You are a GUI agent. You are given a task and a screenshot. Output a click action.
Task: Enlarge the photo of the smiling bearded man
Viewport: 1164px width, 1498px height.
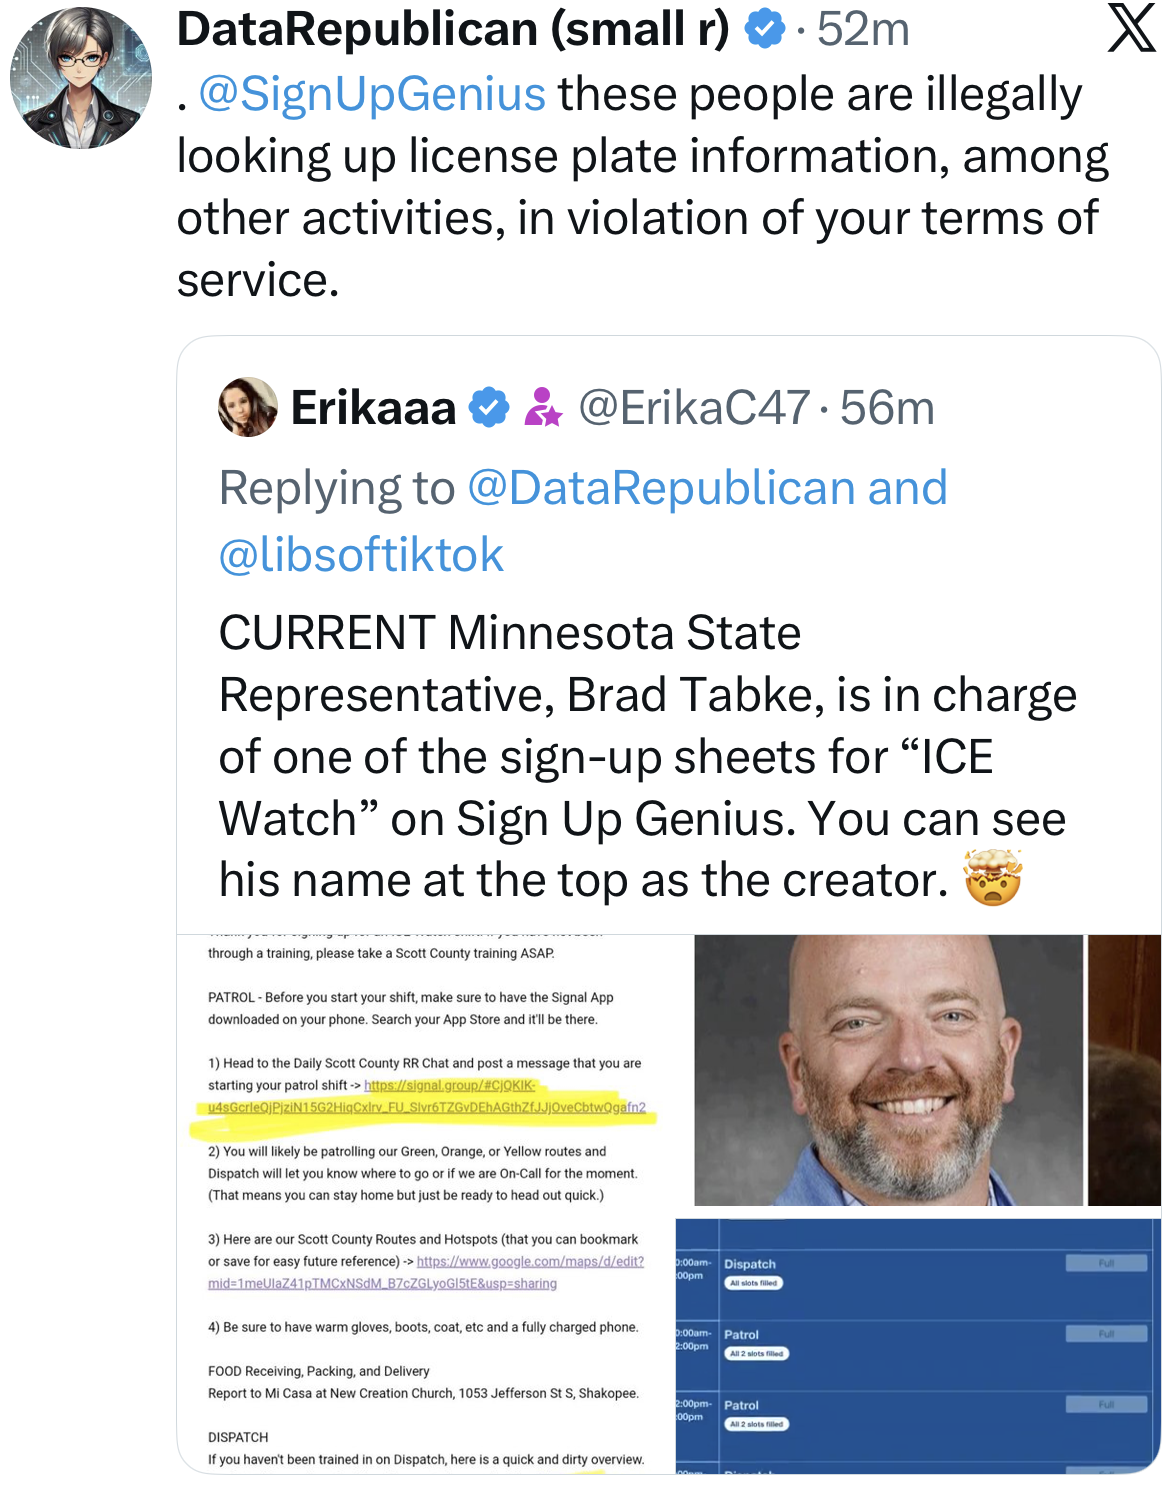pos(888,1070)
